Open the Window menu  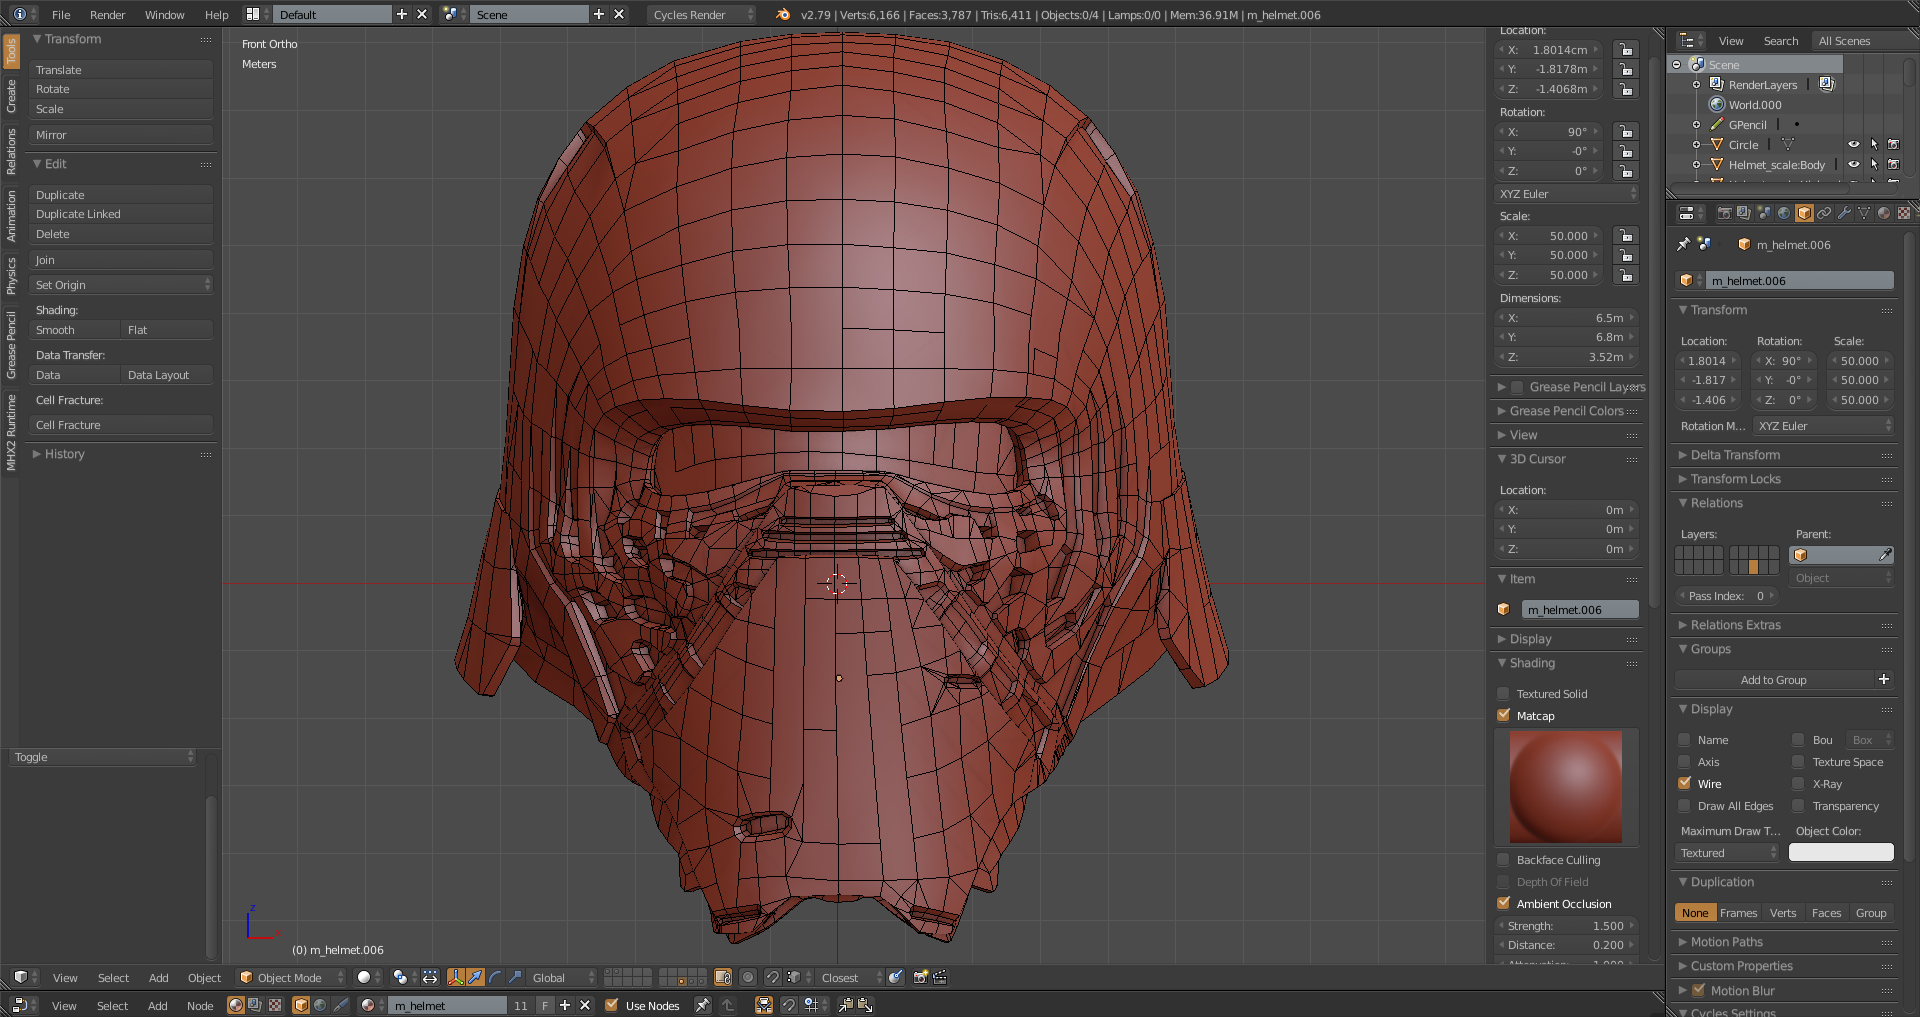coord(164,14)
